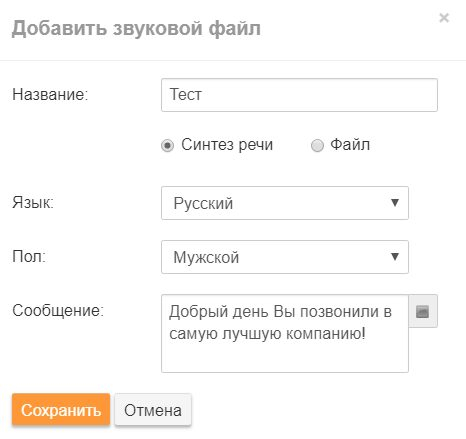Close the Добавить звуковой файл dialog
Viewport: 466px width, 439px height.
point(444,18)
